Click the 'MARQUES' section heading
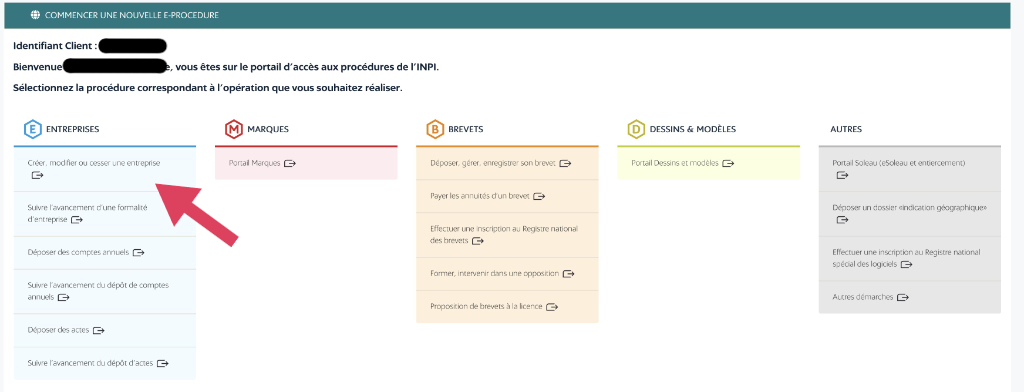This screenshot has height=392, width=1024. [x=268, y=129]
